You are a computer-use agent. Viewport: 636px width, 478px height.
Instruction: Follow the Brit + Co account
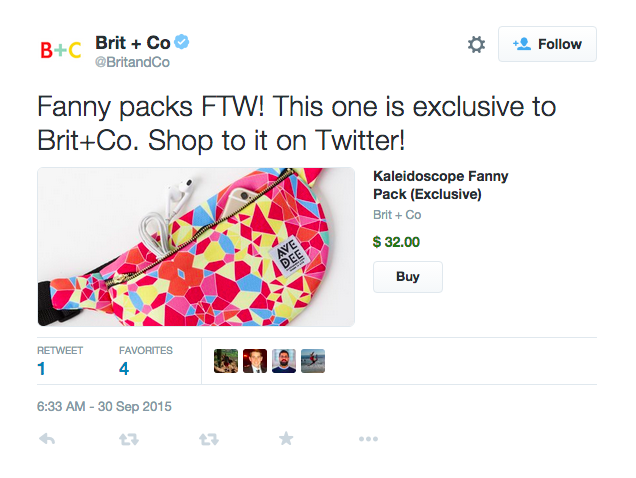click(547, 44)
